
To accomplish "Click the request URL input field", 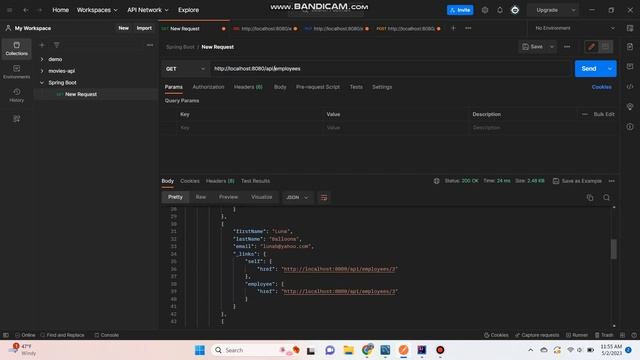I will click(x=391, y=69).
